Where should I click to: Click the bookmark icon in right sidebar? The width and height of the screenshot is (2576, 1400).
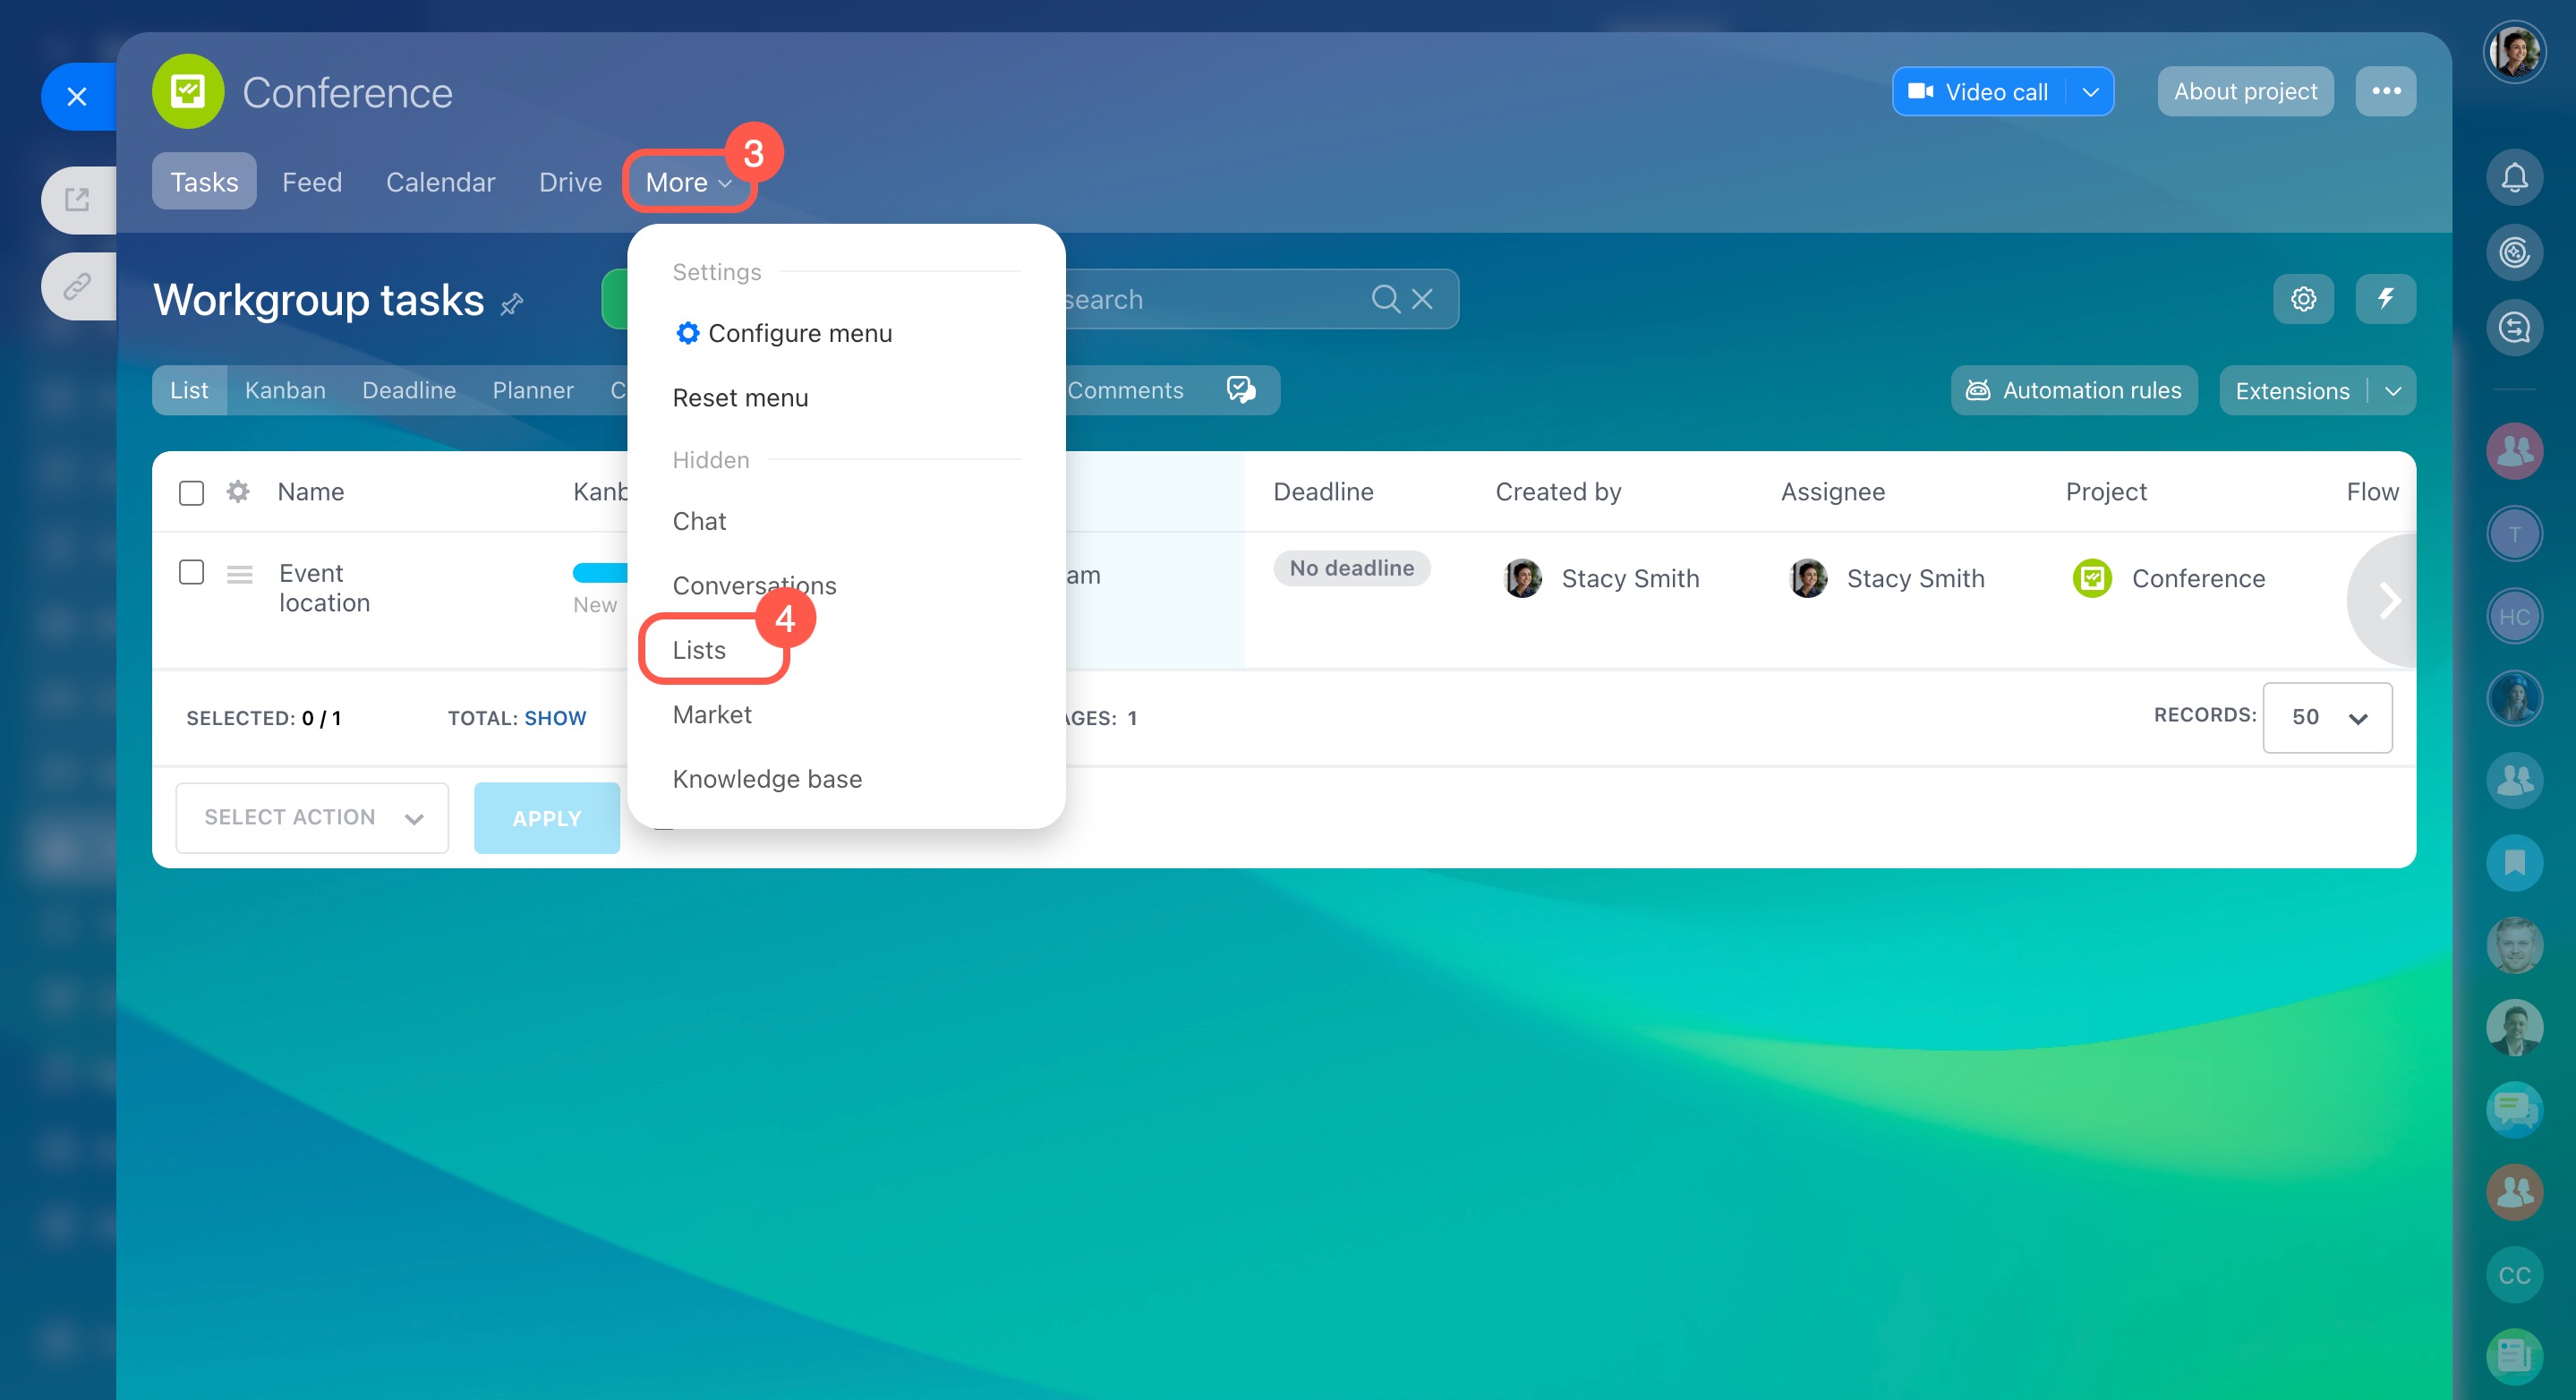[x=2514, y=863]
